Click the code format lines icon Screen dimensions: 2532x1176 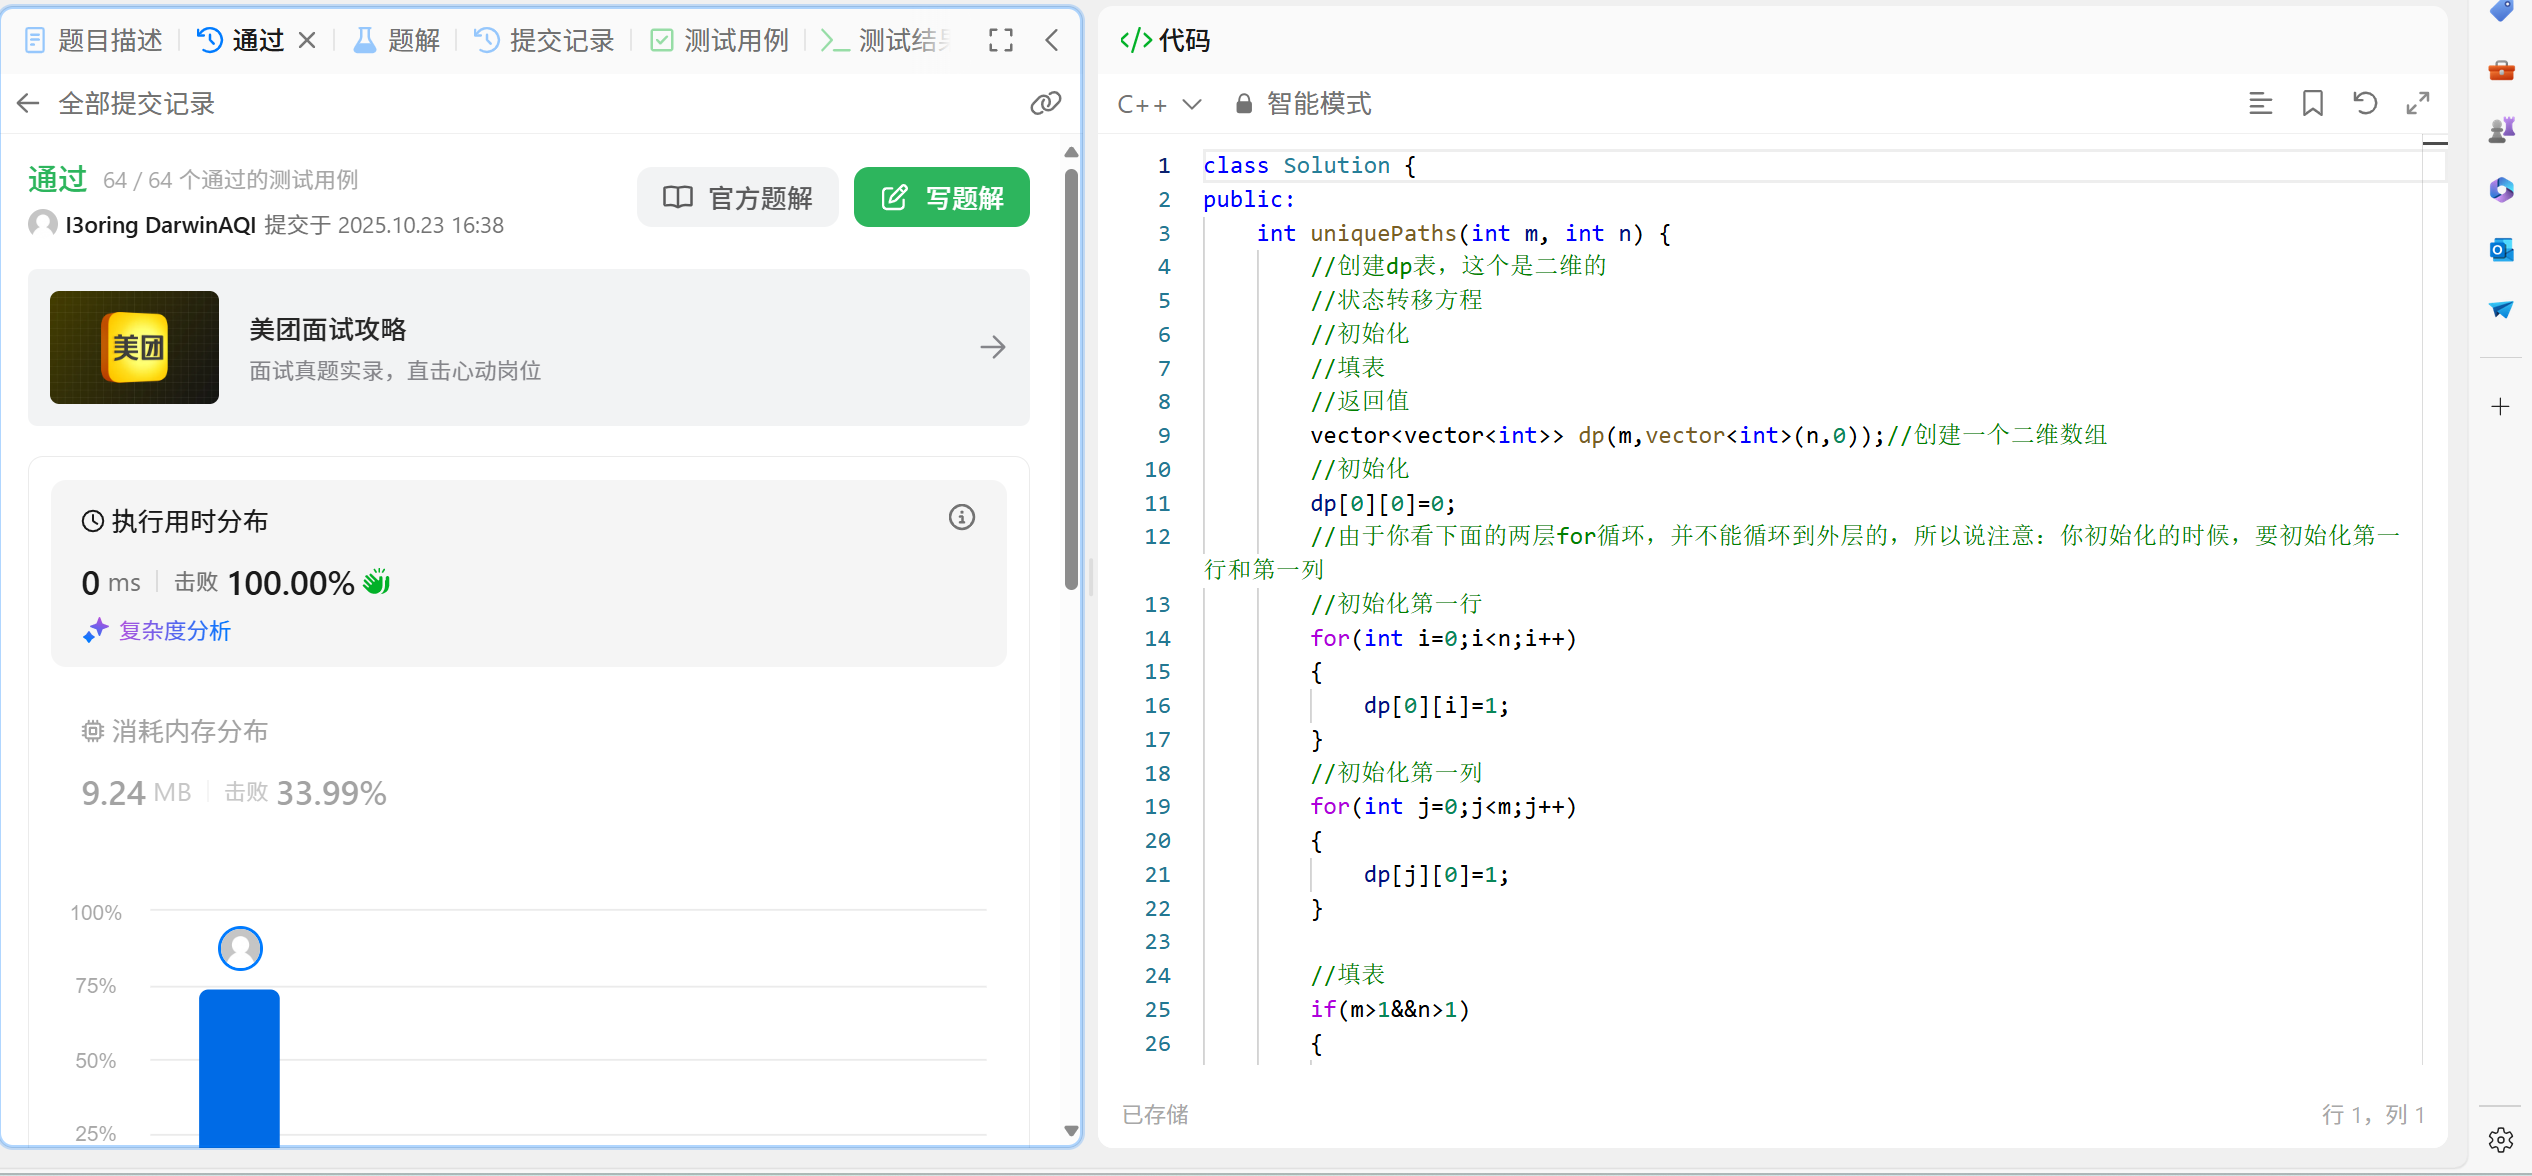(x=2260, y=103)
